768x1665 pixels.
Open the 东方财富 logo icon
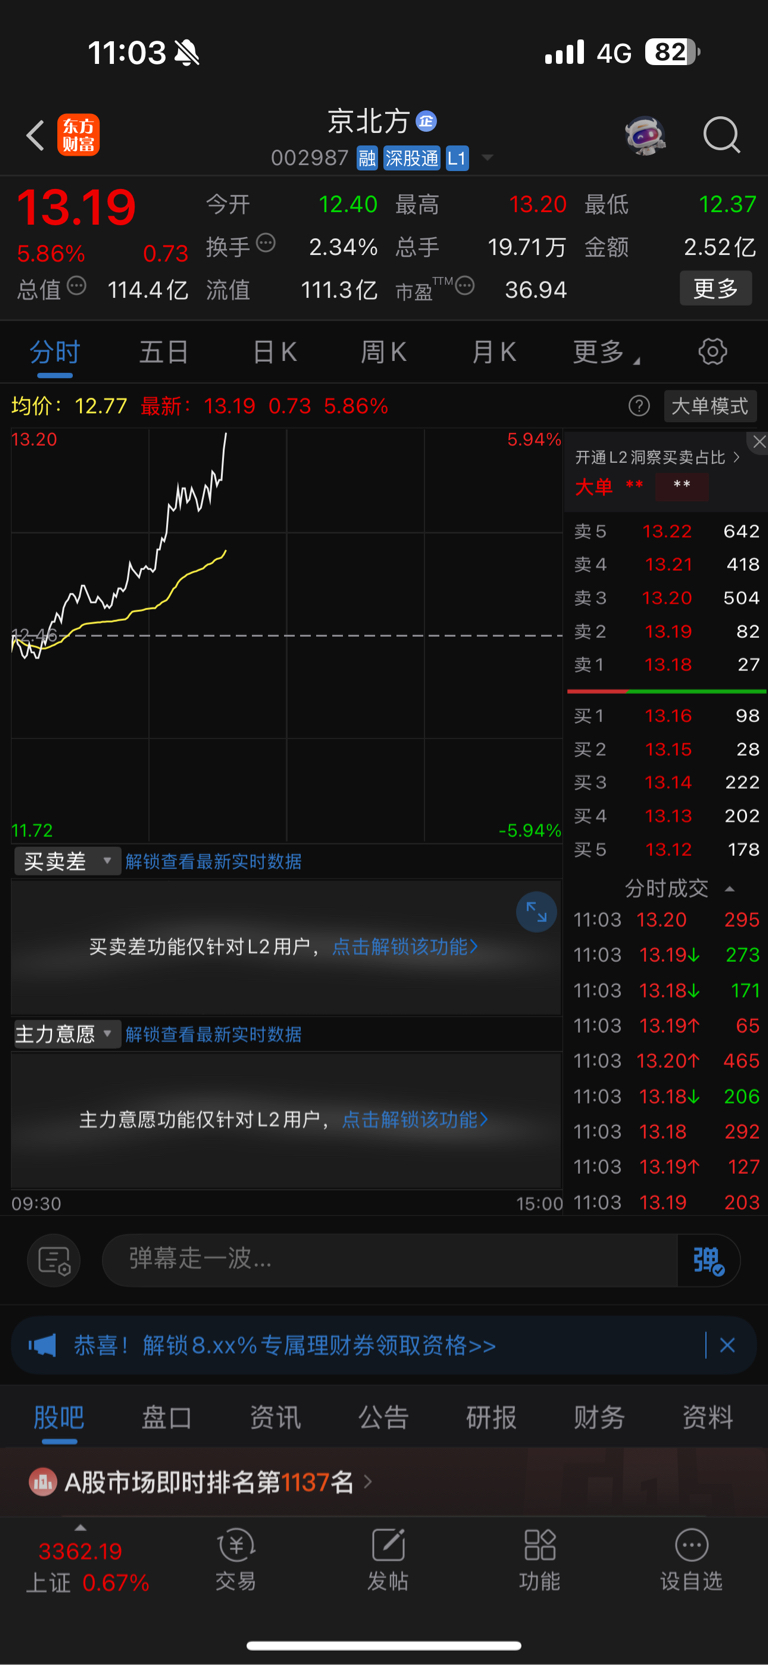78,135
